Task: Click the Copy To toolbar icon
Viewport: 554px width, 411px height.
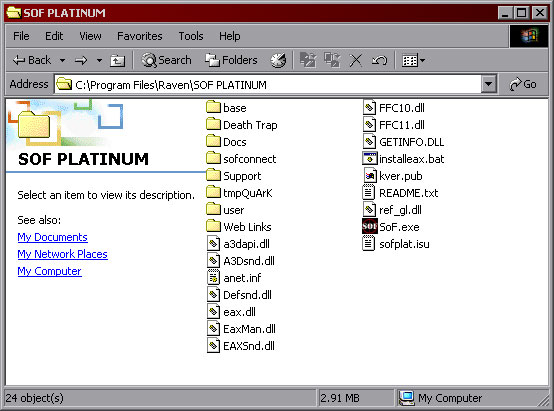Action: [332, 60]
